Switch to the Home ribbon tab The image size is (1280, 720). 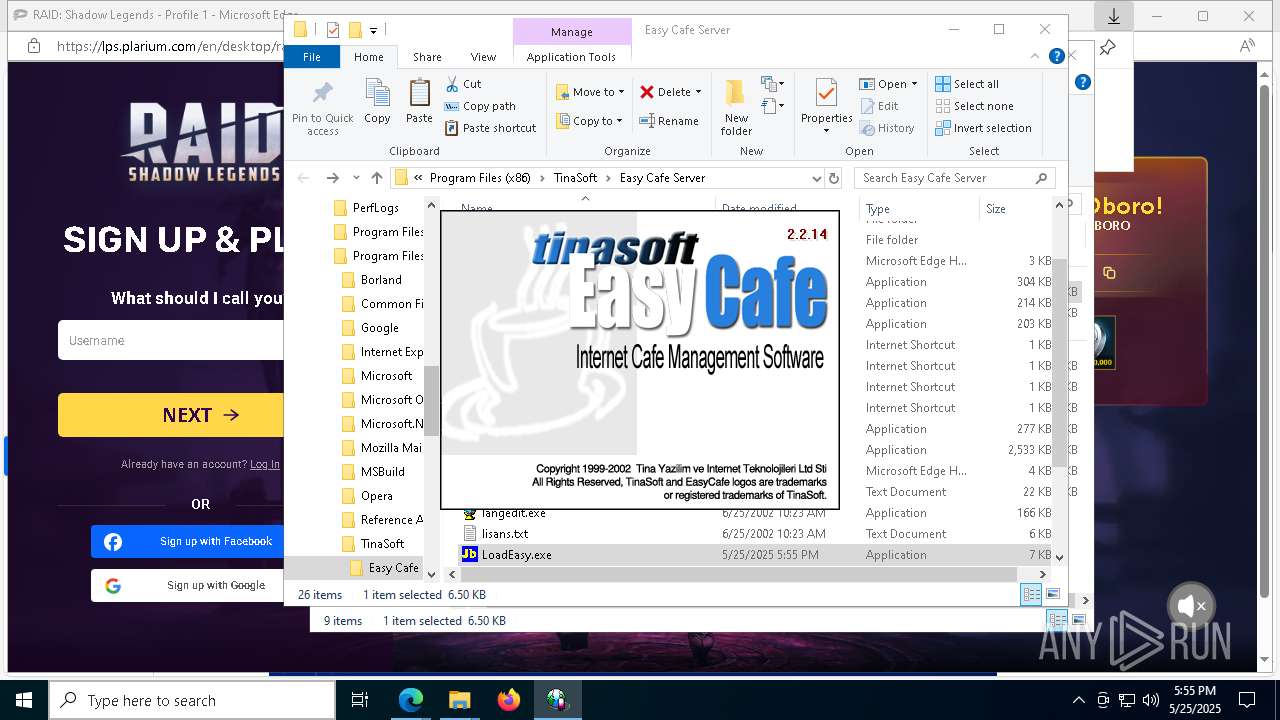[x=368, y=57]
